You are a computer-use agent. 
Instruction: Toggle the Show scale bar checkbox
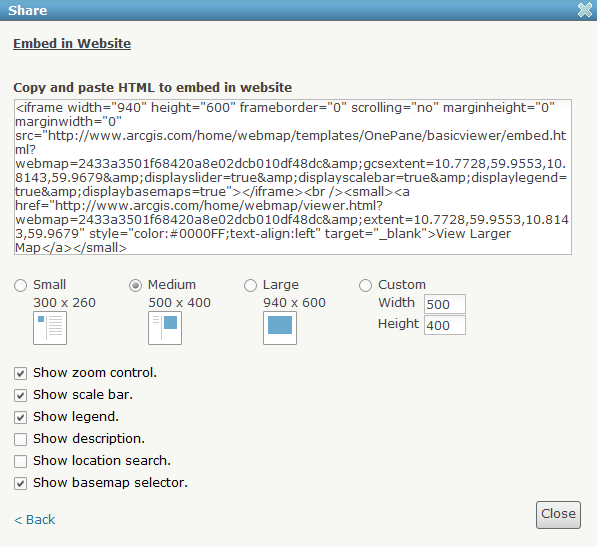tap(21, 395)
